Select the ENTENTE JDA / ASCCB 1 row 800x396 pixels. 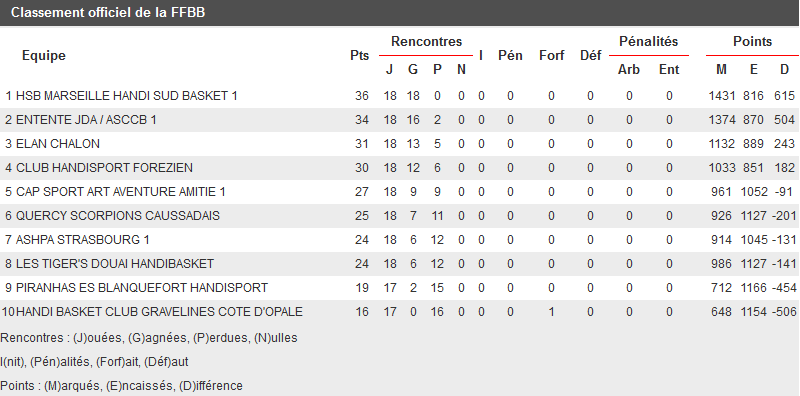tap(400, 120)
